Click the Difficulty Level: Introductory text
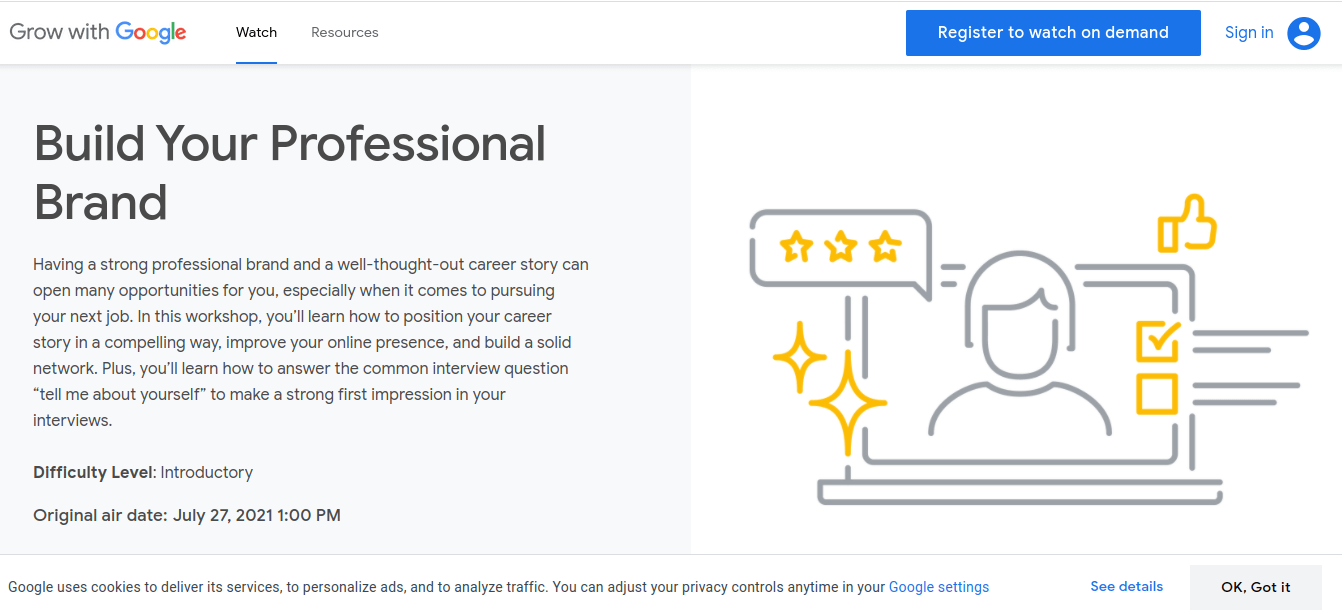 (x=143, y=472)
